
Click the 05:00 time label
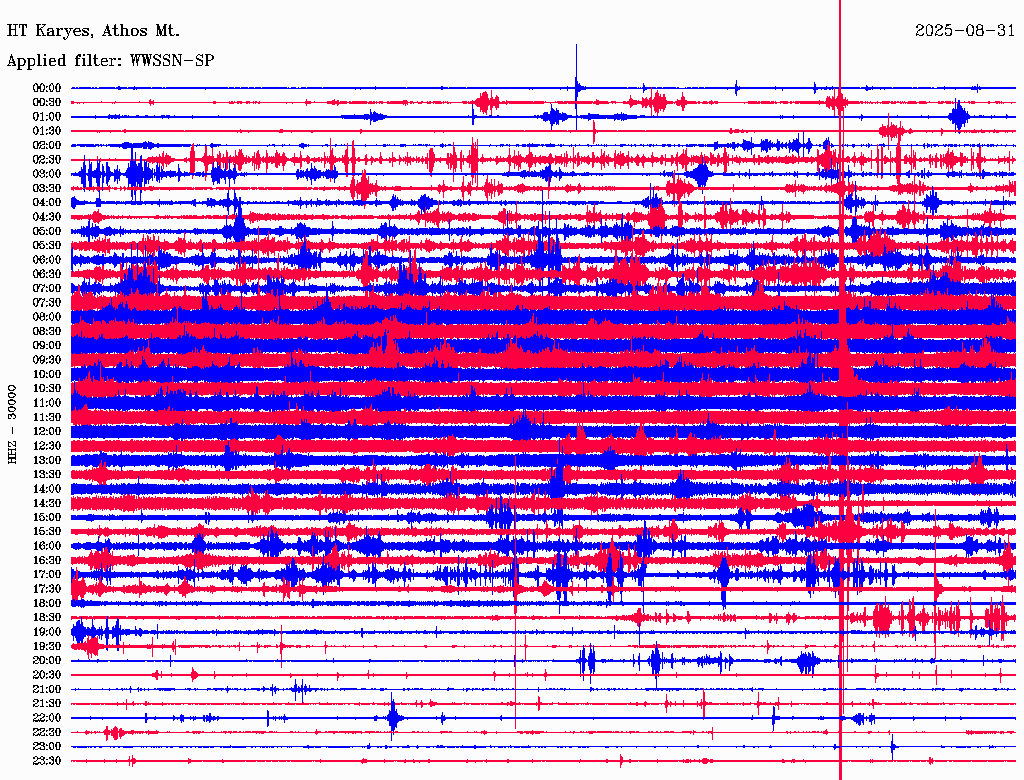point(47,231)
